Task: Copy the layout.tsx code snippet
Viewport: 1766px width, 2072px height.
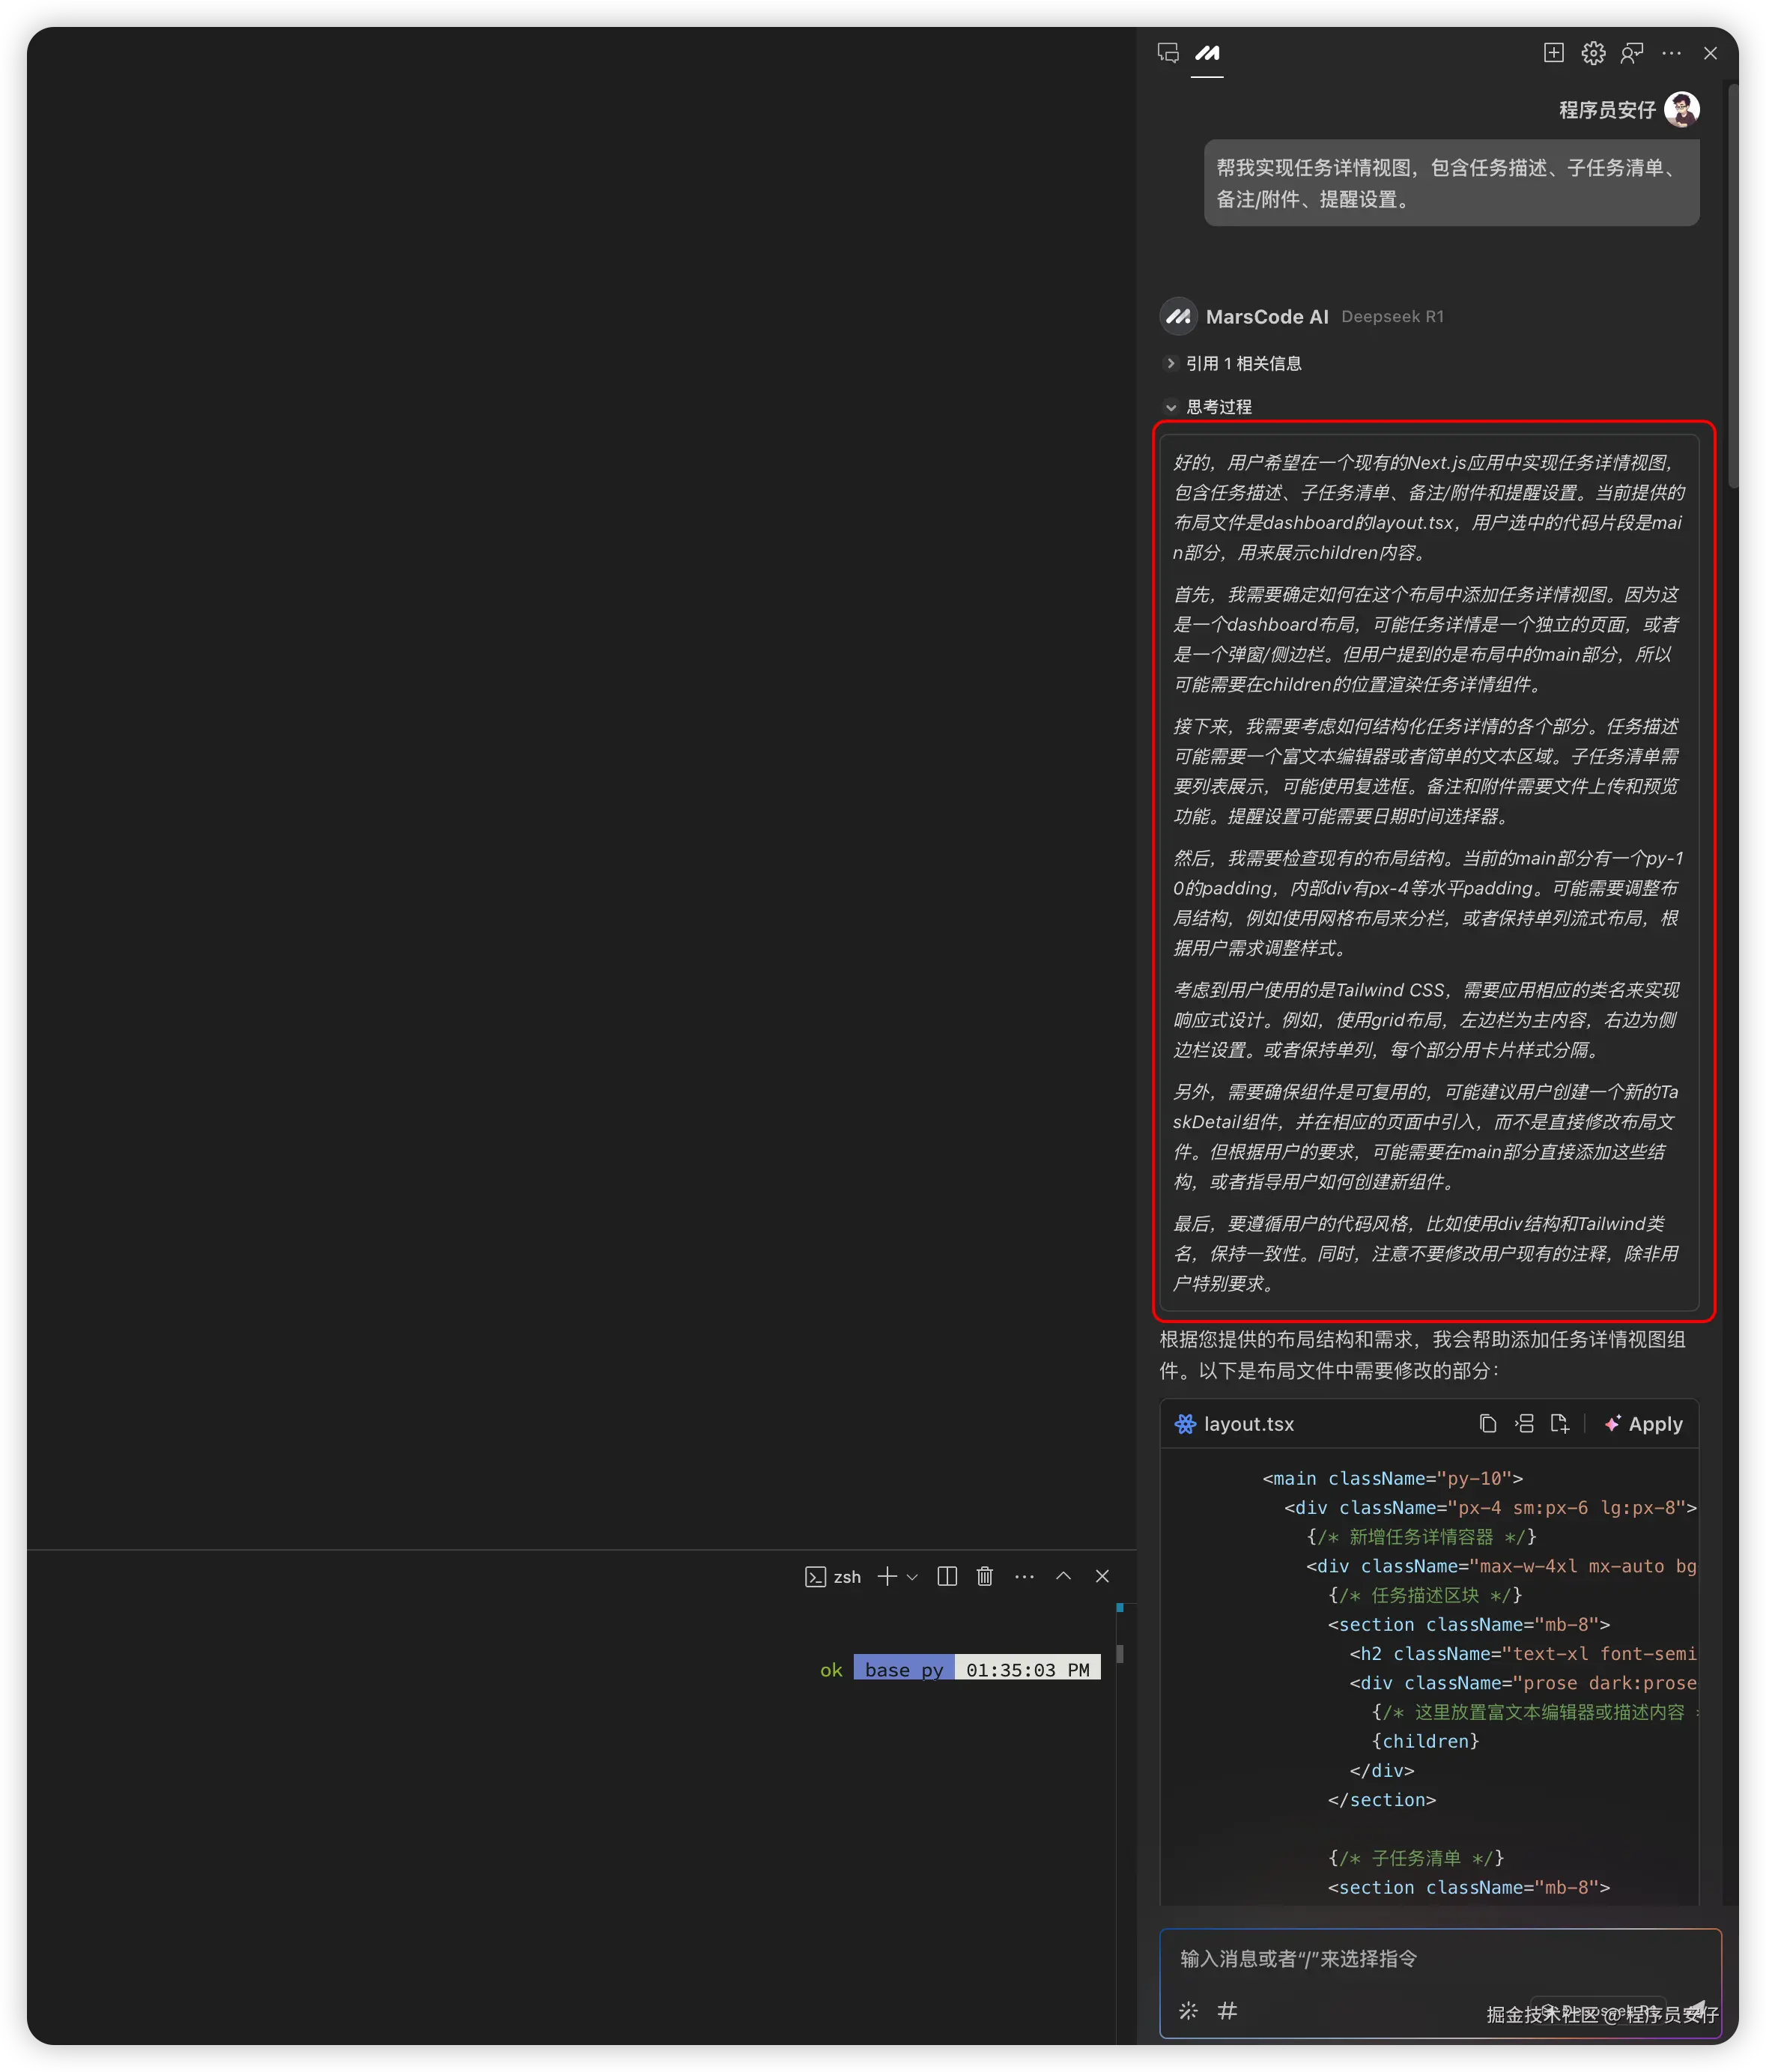Action: 1487,1424
